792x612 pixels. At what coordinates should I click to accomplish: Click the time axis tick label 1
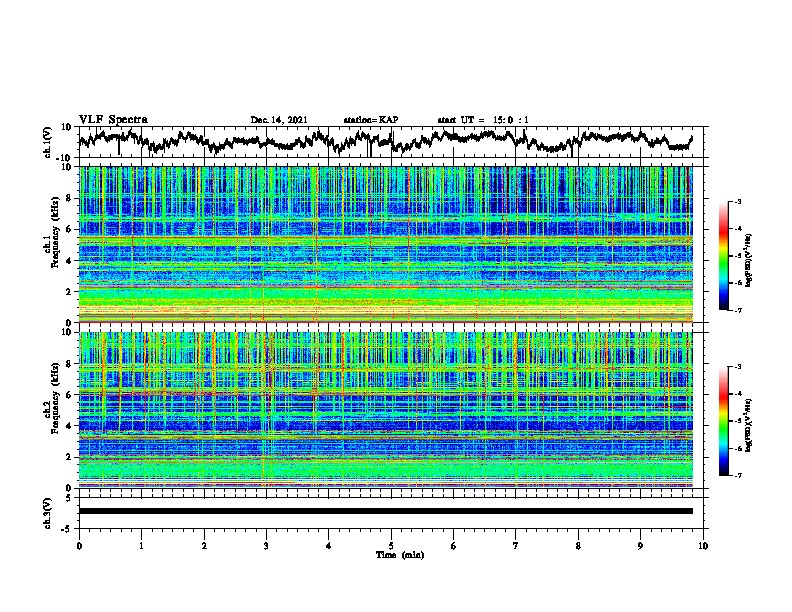(141, 546)
